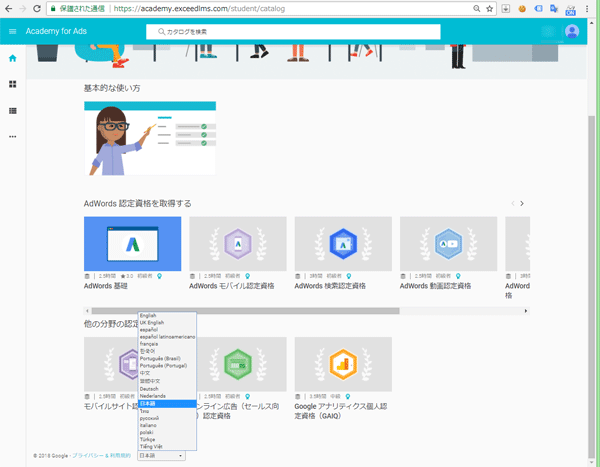600x467 pixels.
Task: Click badge icon under AdWords 動画認定資格
Action: tap(458, 276)
